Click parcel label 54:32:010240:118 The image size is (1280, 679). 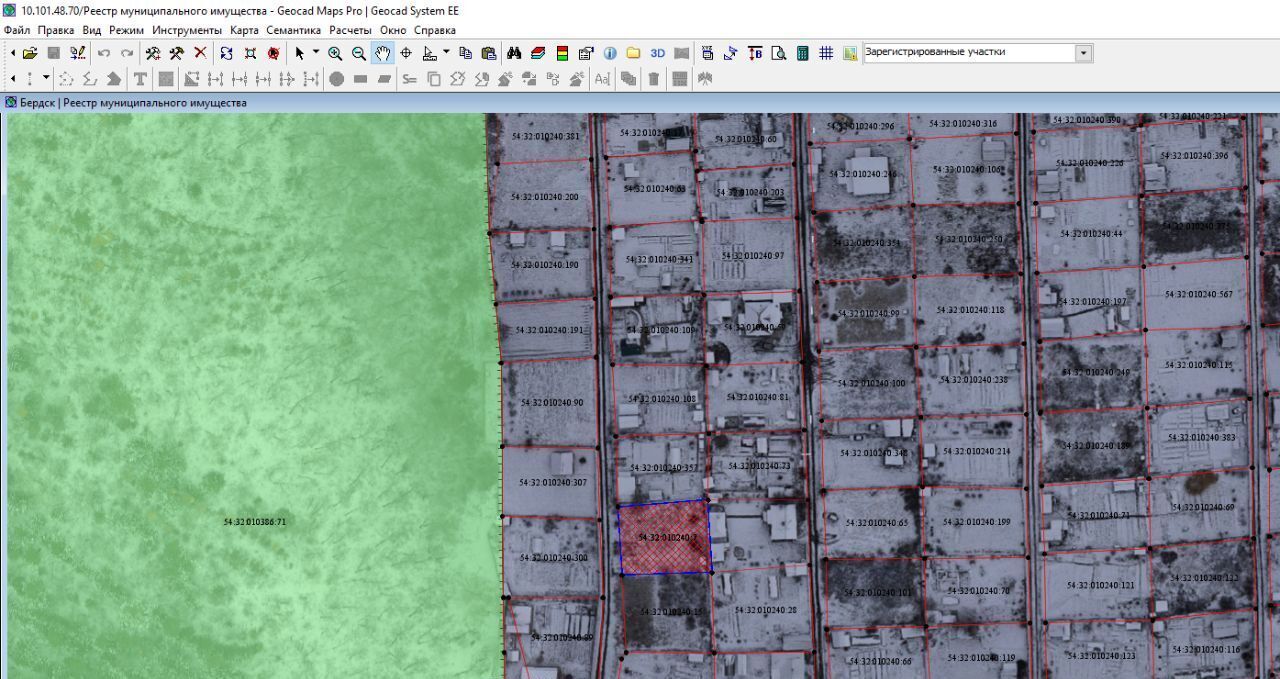pyautogui.click(x=970, y=310)
